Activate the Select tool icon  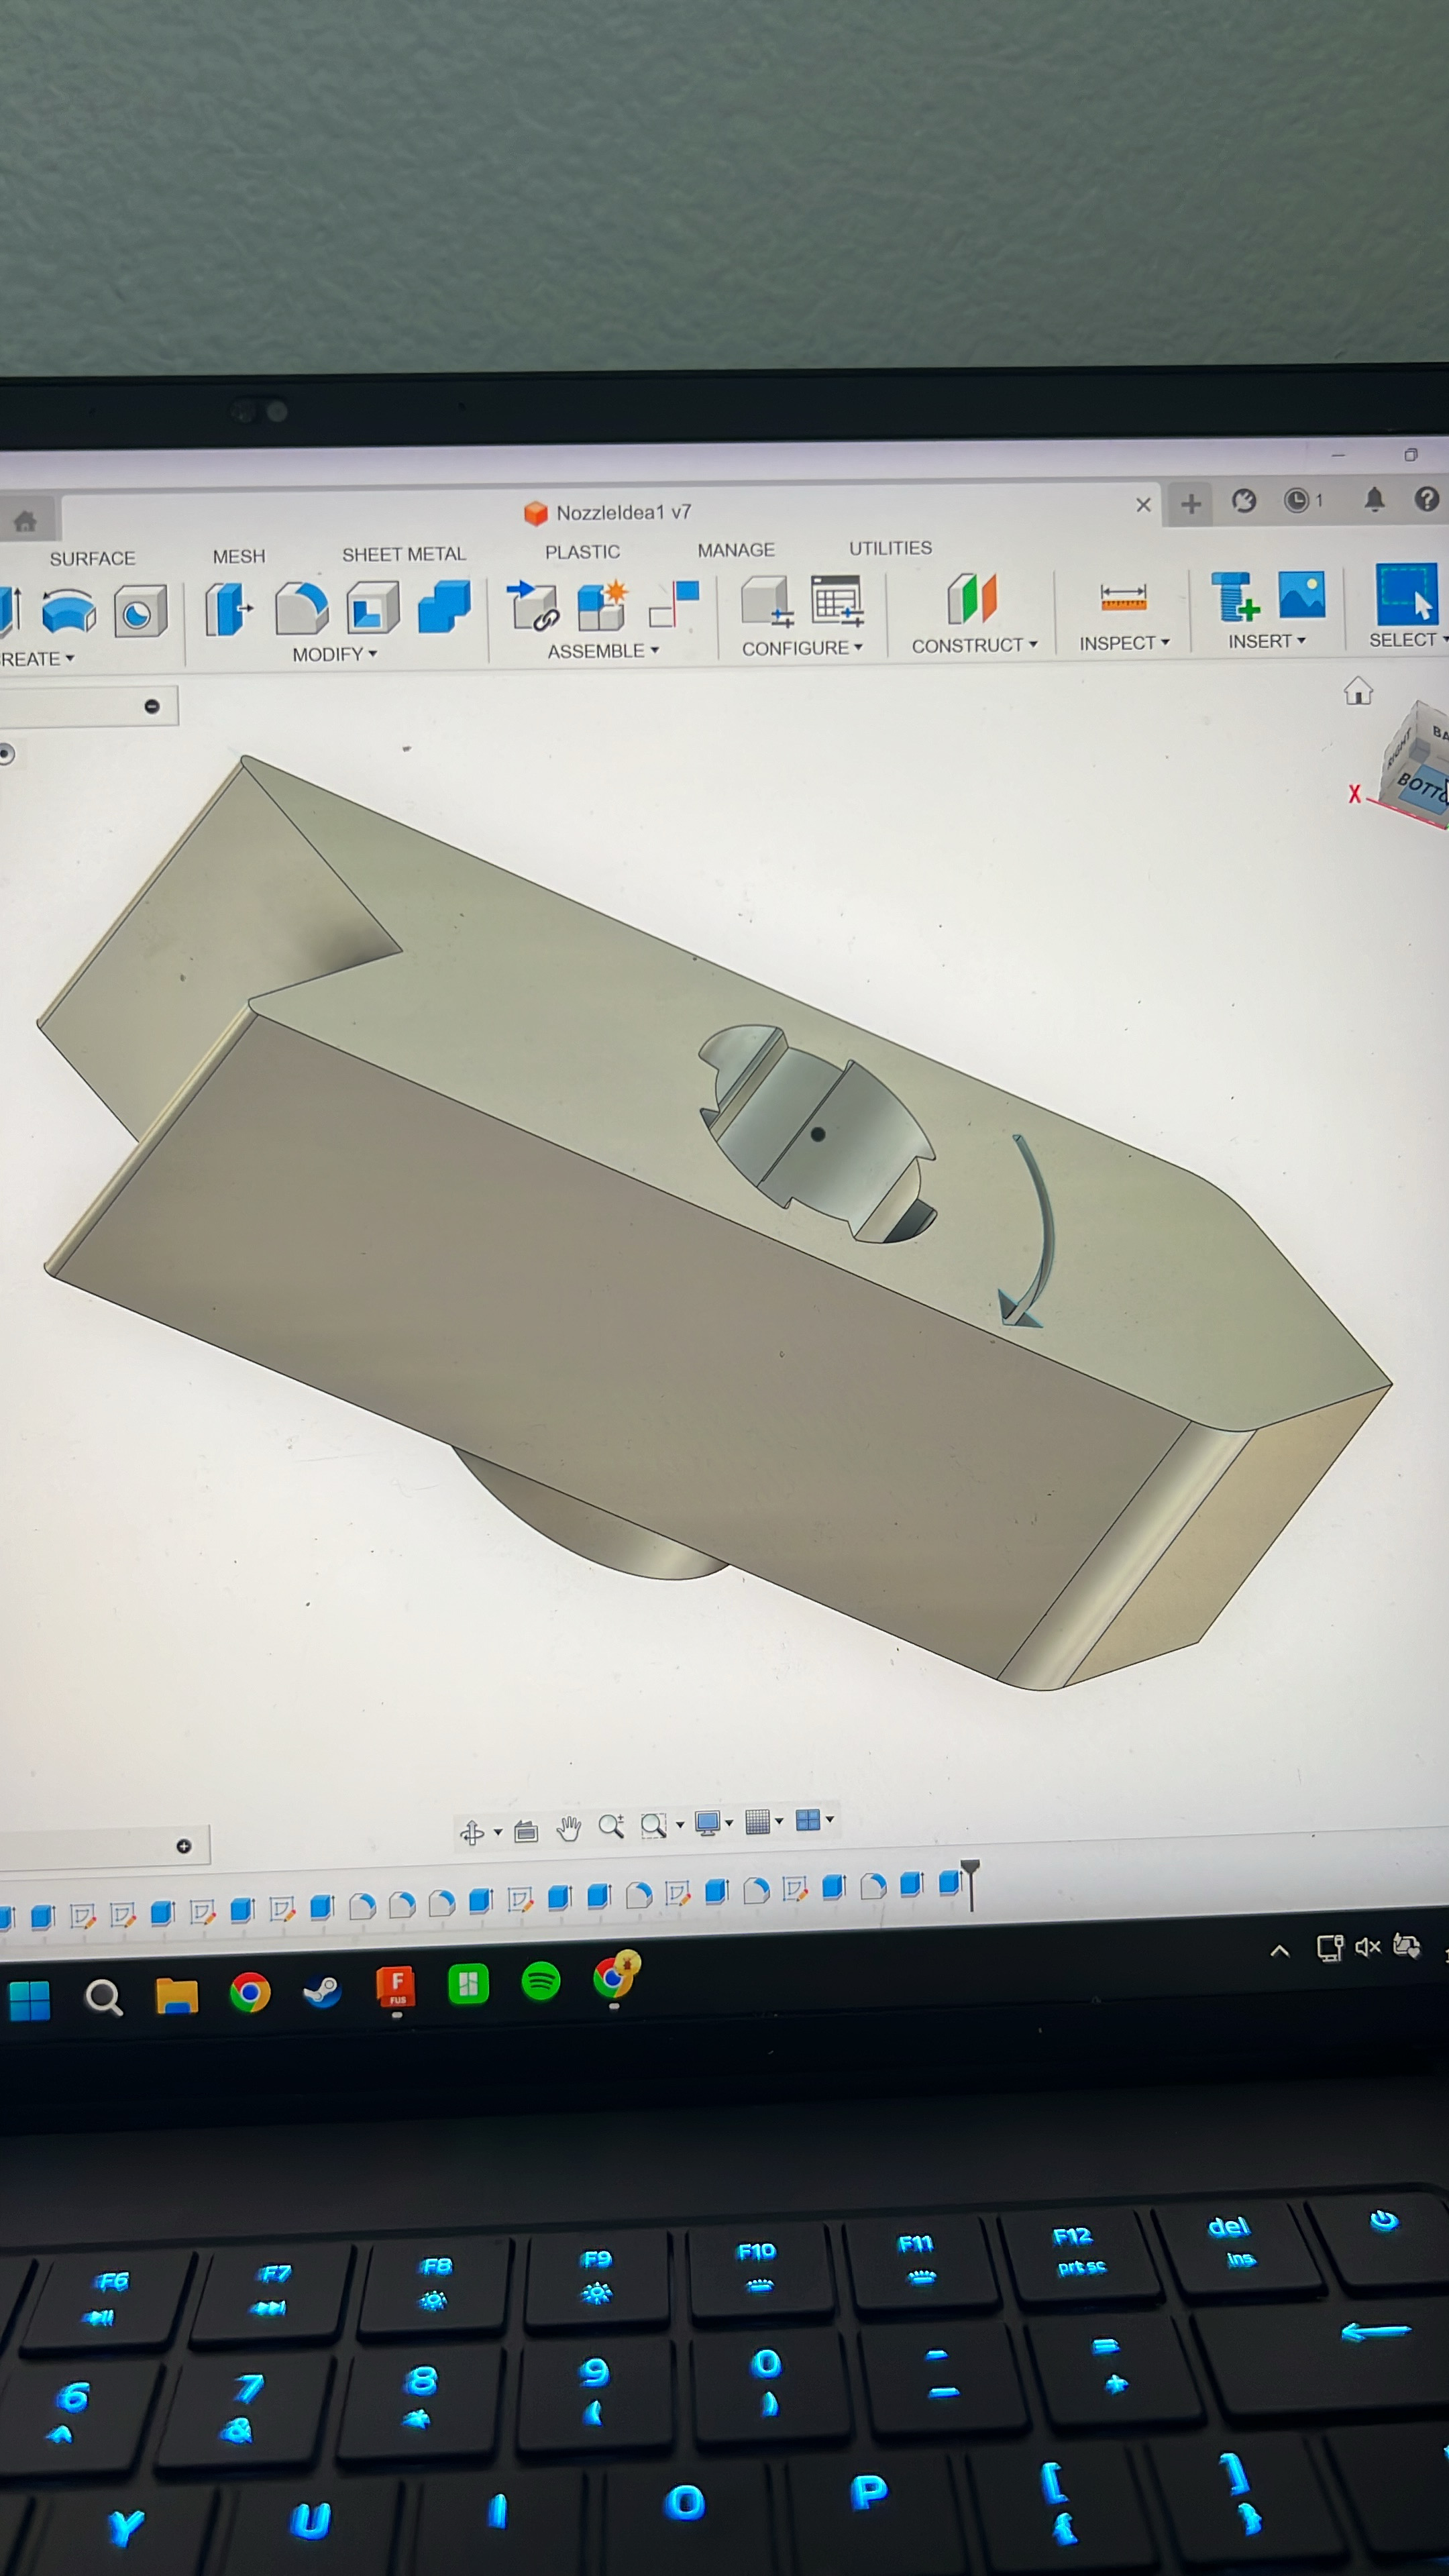pyautogui.click(x=1406, y=594)
